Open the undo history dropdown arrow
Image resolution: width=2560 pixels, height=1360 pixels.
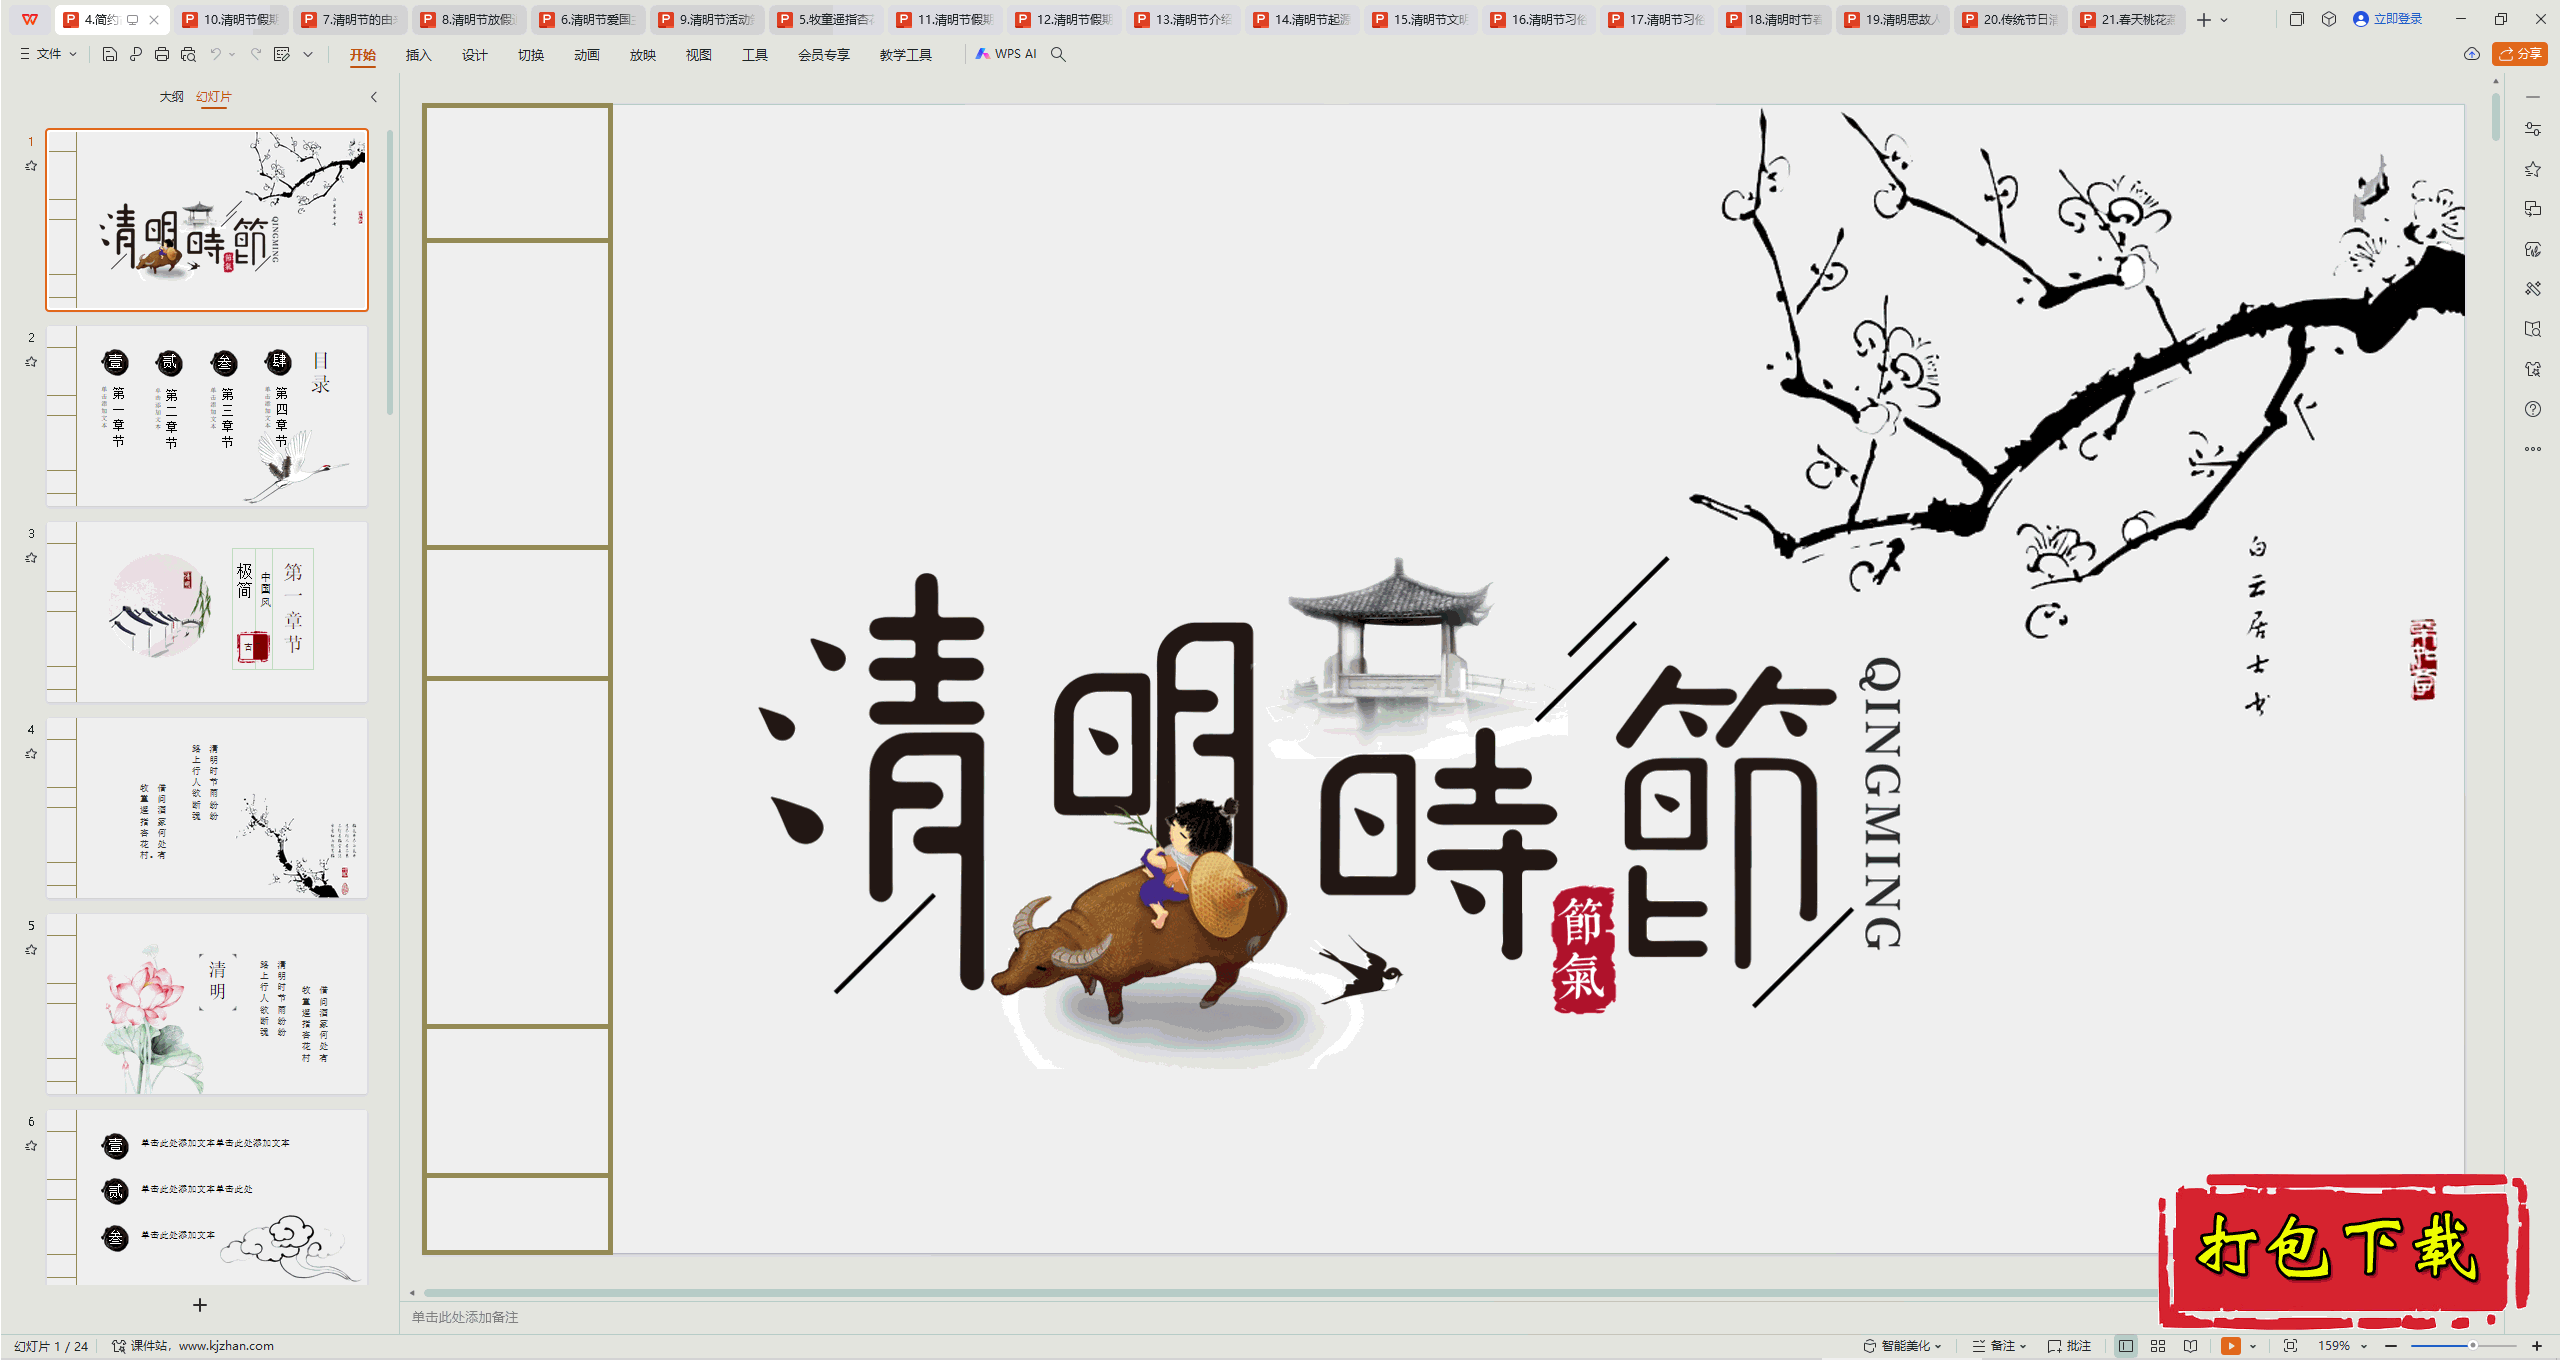coord(232,54)
